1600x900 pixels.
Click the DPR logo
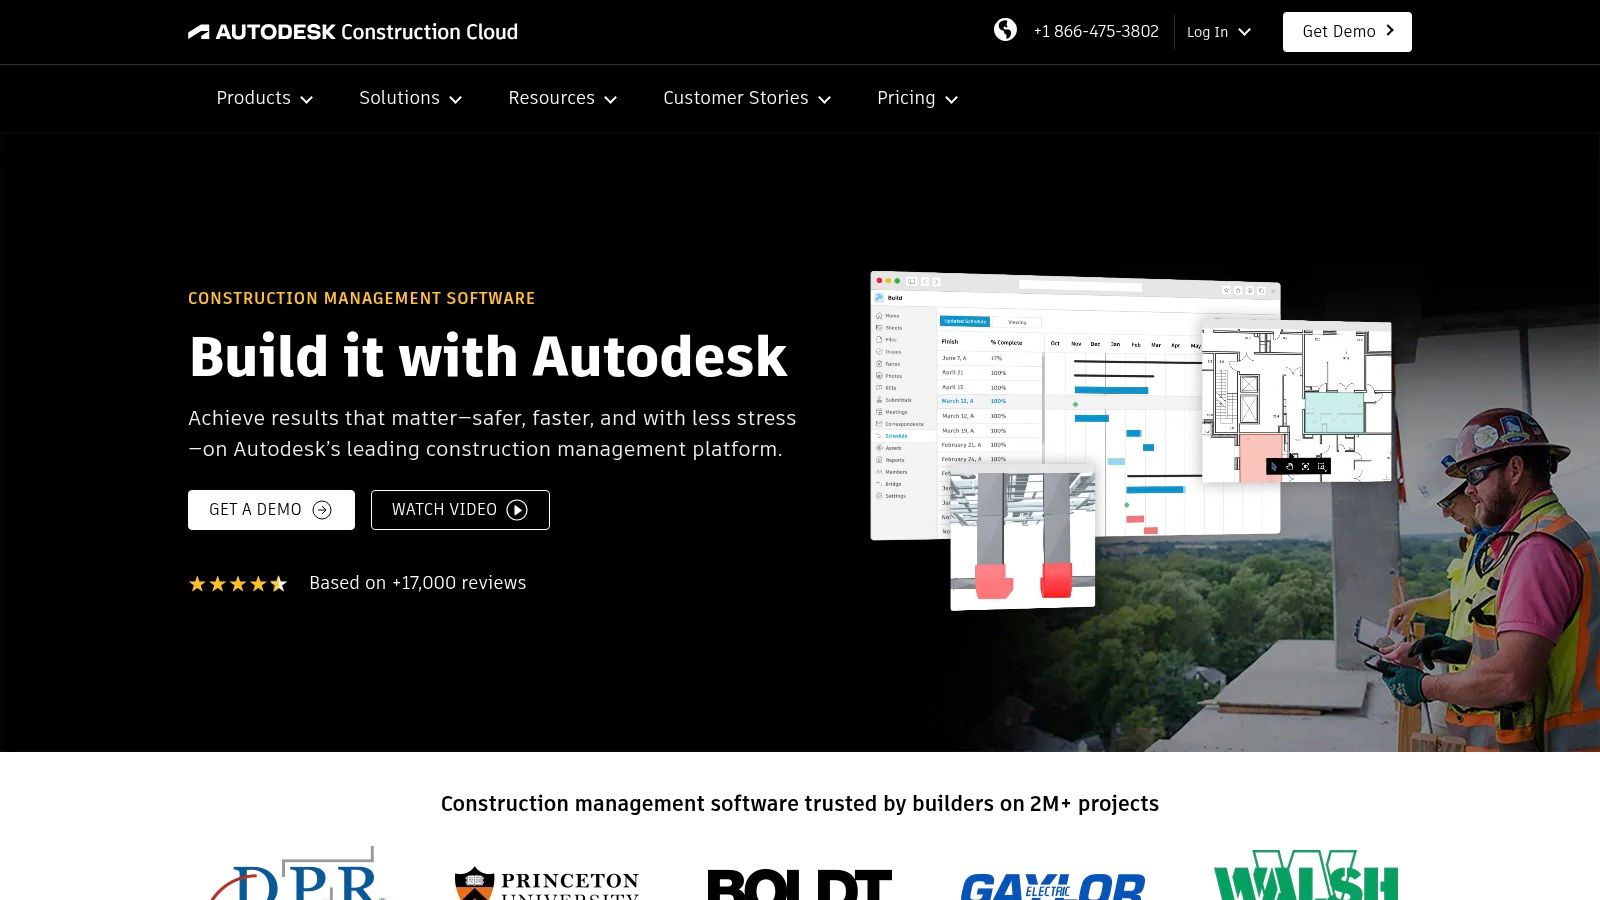point(296,874)
